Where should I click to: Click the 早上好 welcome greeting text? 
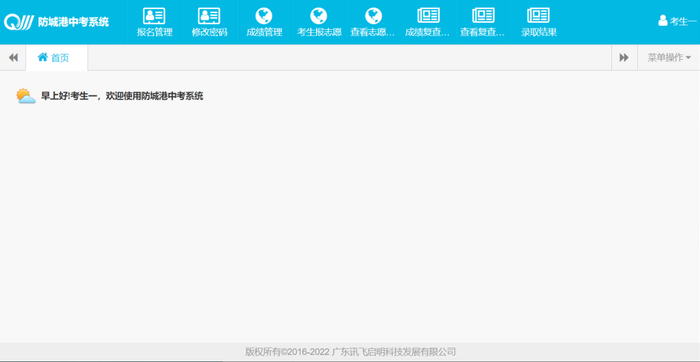click(122, 96)
